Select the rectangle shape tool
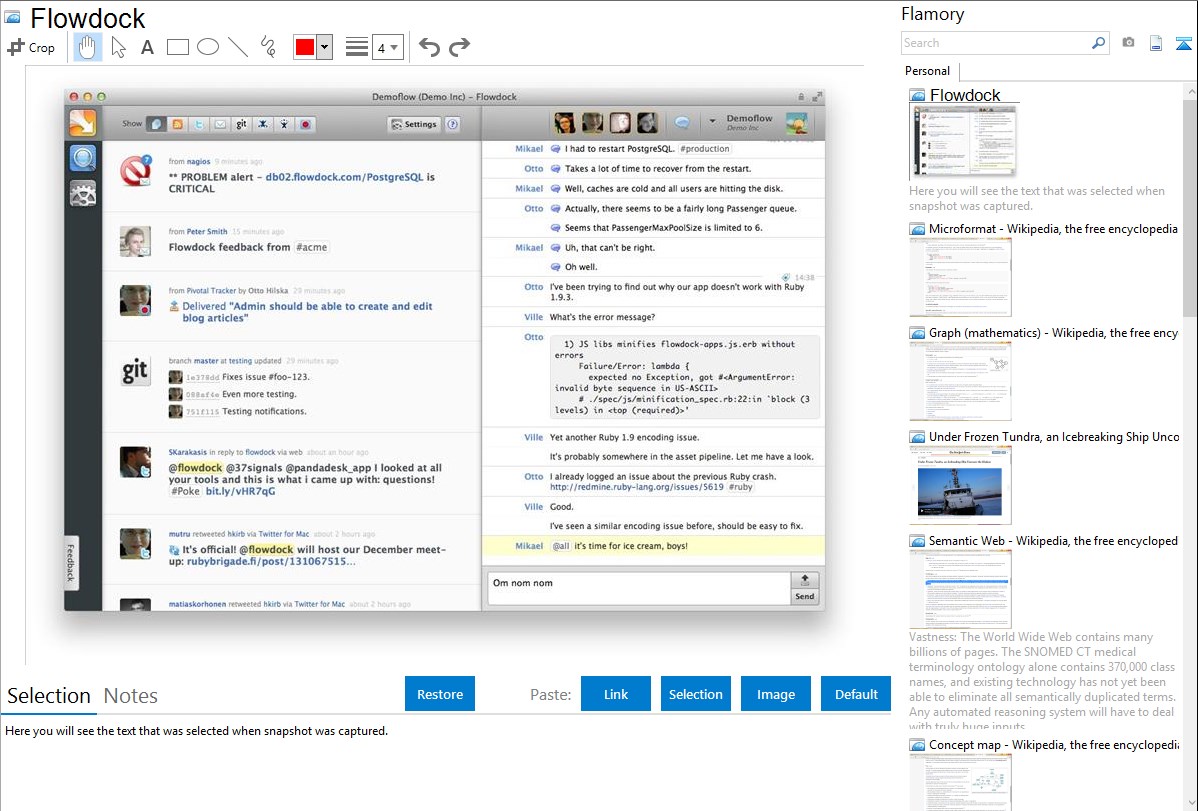This screenshot has width=1198, height=811. tap(177, 47)
